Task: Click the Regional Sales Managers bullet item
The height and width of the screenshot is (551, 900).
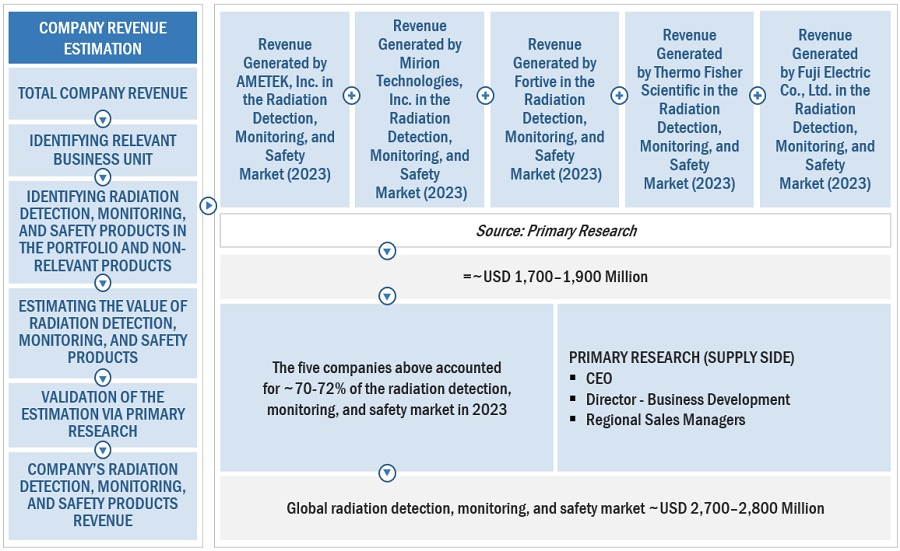Action: (665, 420)
